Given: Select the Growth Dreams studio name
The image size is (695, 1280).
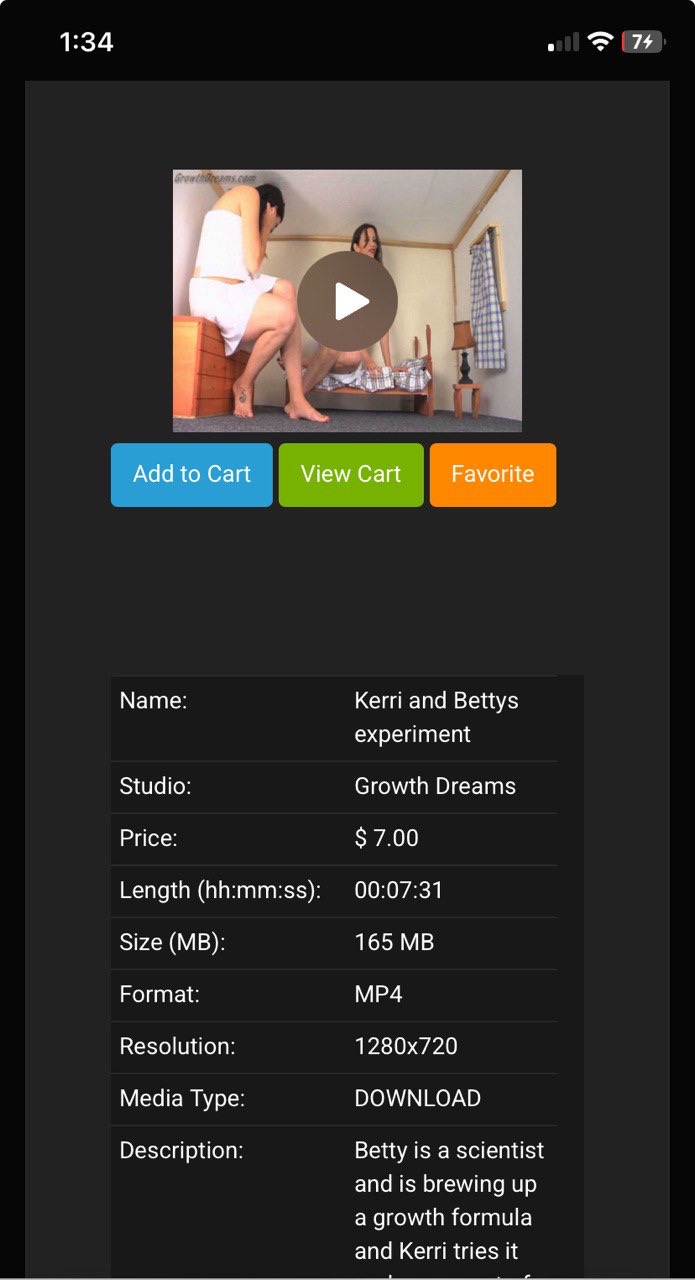Looking at the screenshot, I should [435, 786].
